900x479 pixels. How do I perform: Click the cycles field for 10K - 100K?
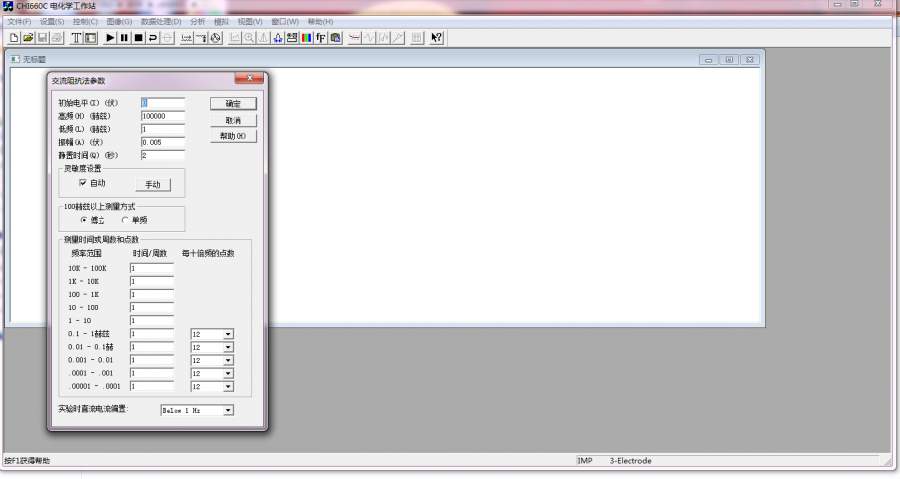pyautogui.click(x=152, y=268)
